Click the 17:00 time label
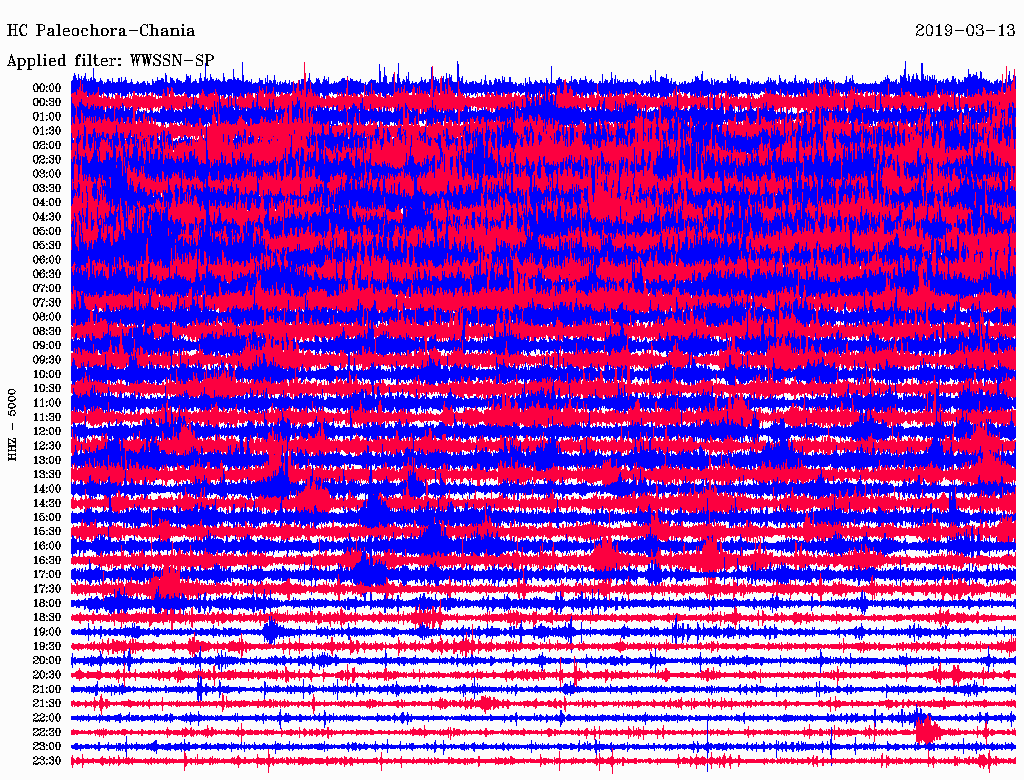1024x780 pixels. point(47,575)
